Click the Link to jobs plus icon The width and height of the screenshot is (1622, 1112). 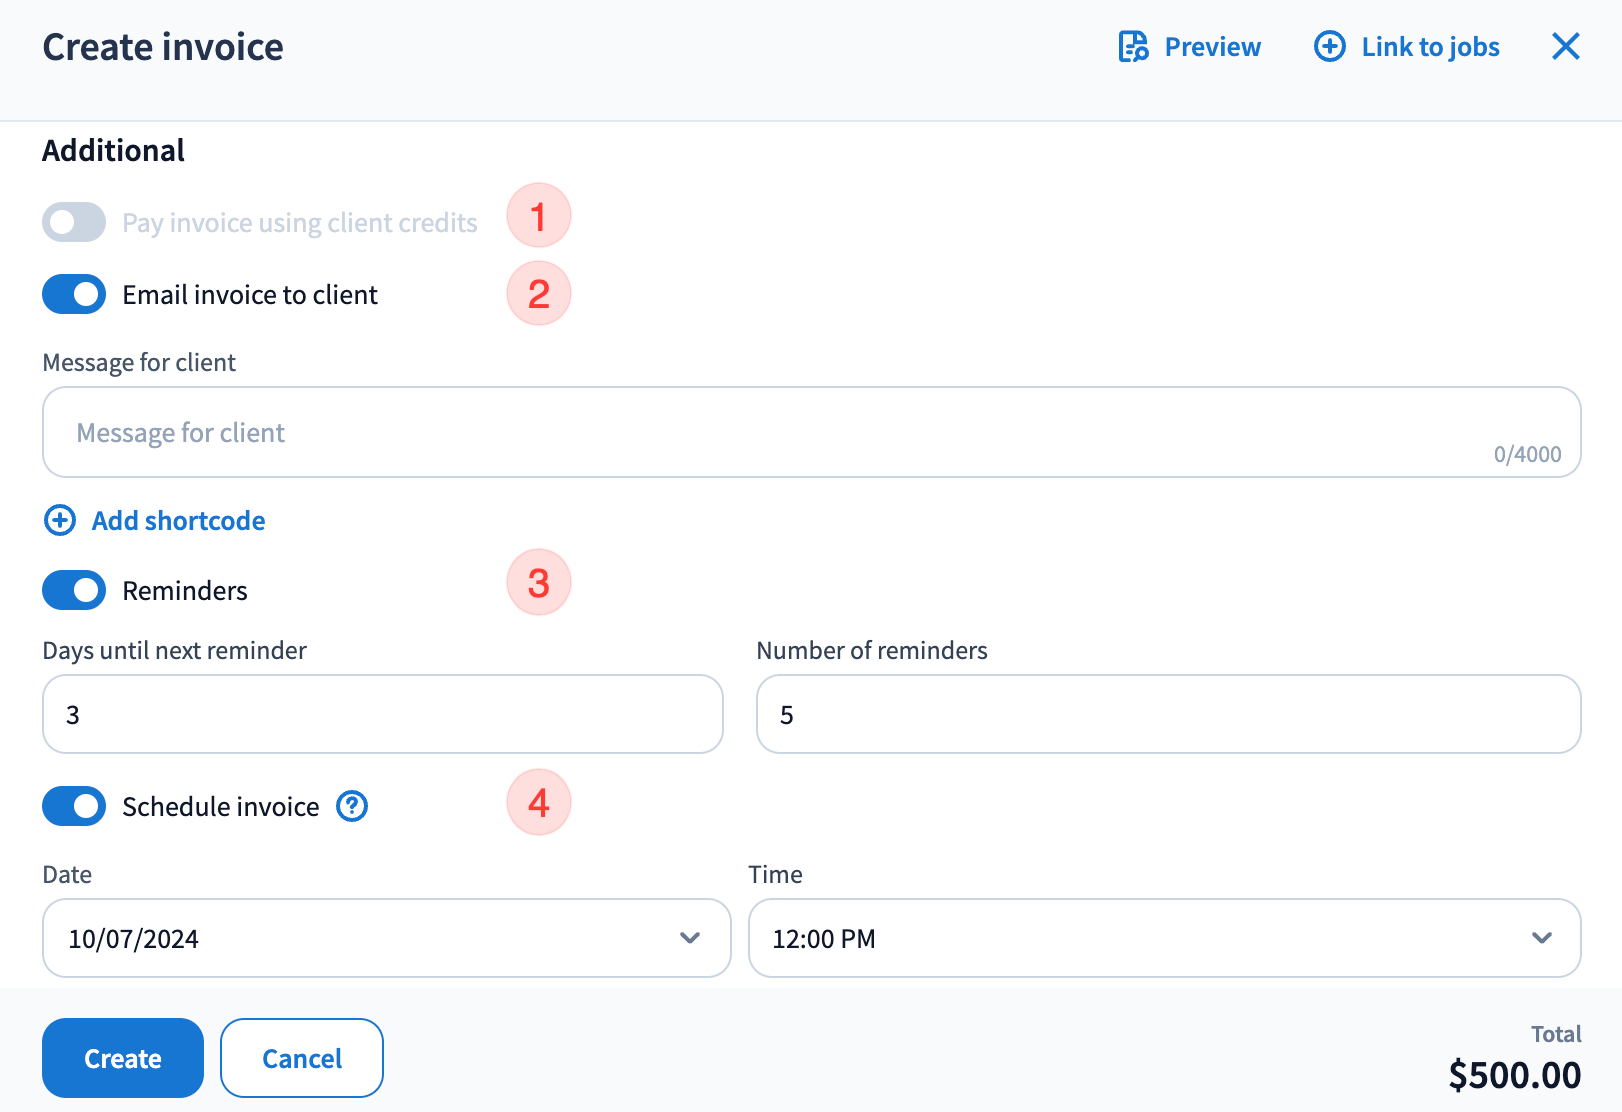(1329, 47)
